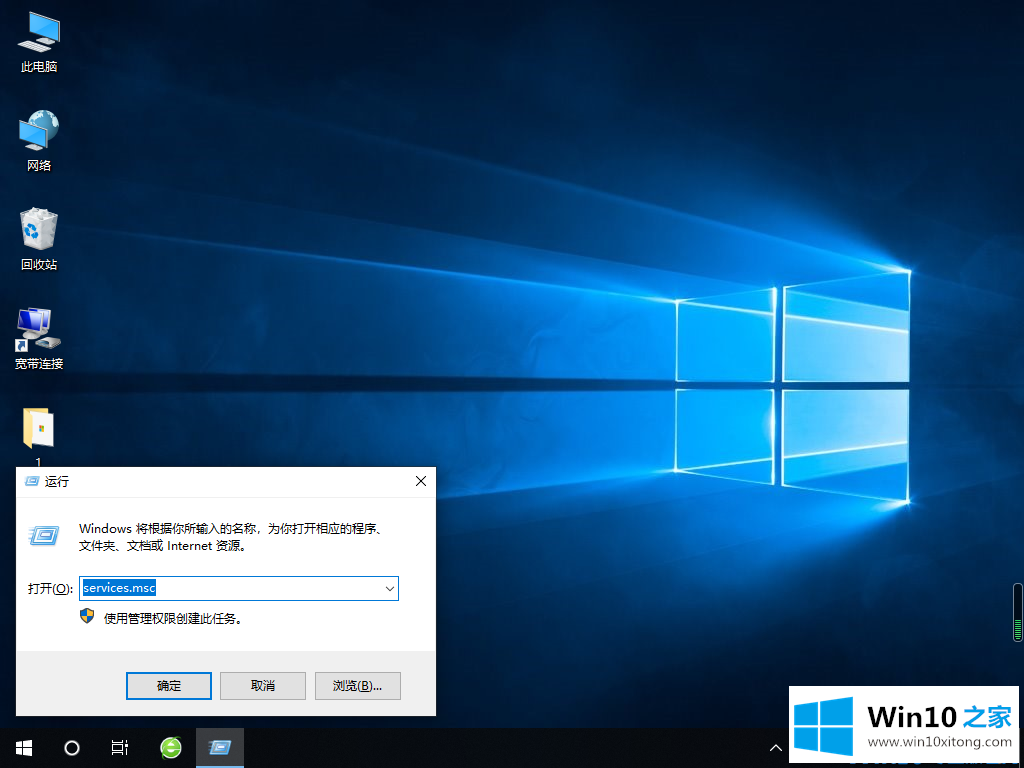Open the Windows Start menu
Screen dimensions: 1024x768
coord(23,747)
